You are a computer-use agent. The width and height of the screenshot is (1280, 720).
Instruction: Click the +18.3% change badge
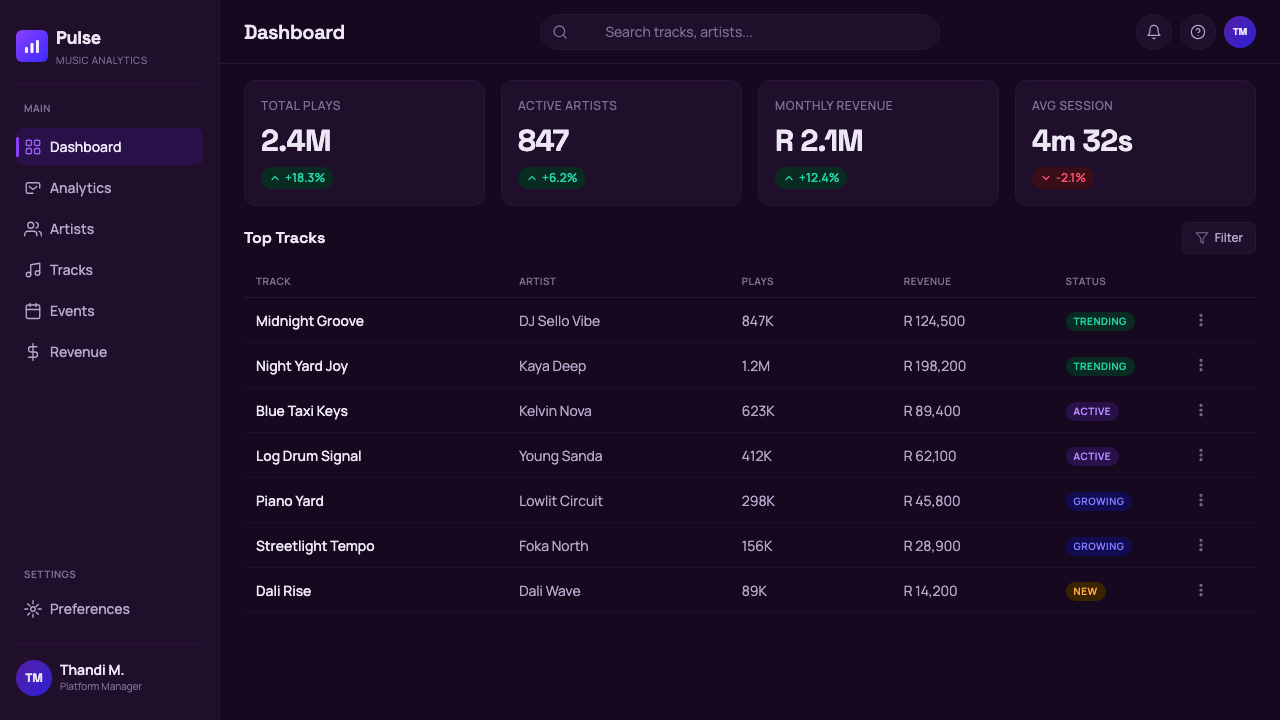(297, 178)
